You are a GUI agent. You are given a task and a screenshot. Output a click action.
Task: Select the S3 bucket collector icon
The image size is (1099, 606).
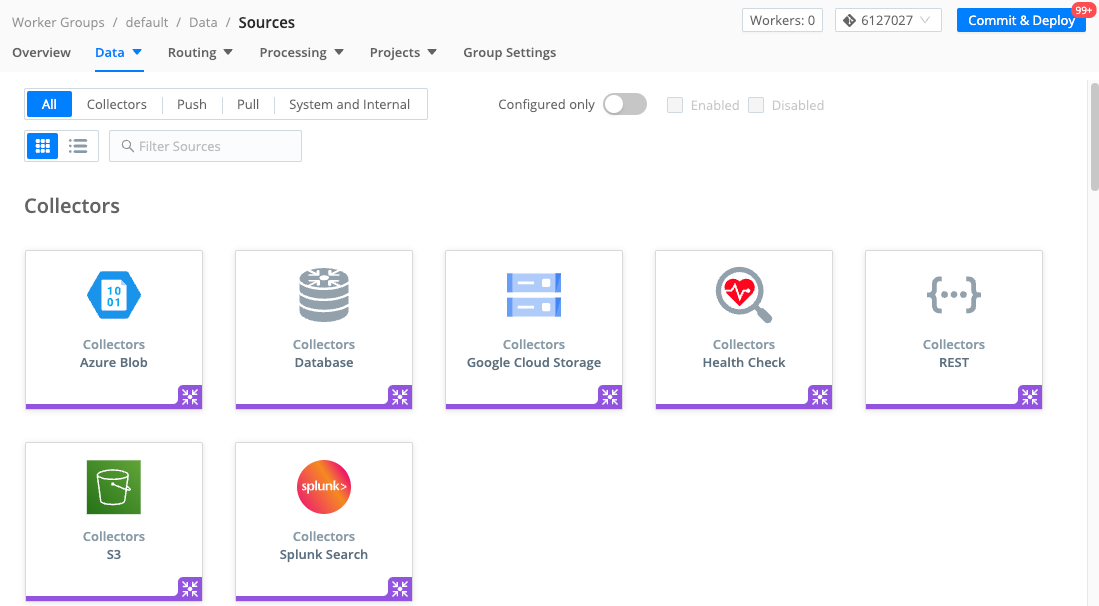(x=113, y=487)
